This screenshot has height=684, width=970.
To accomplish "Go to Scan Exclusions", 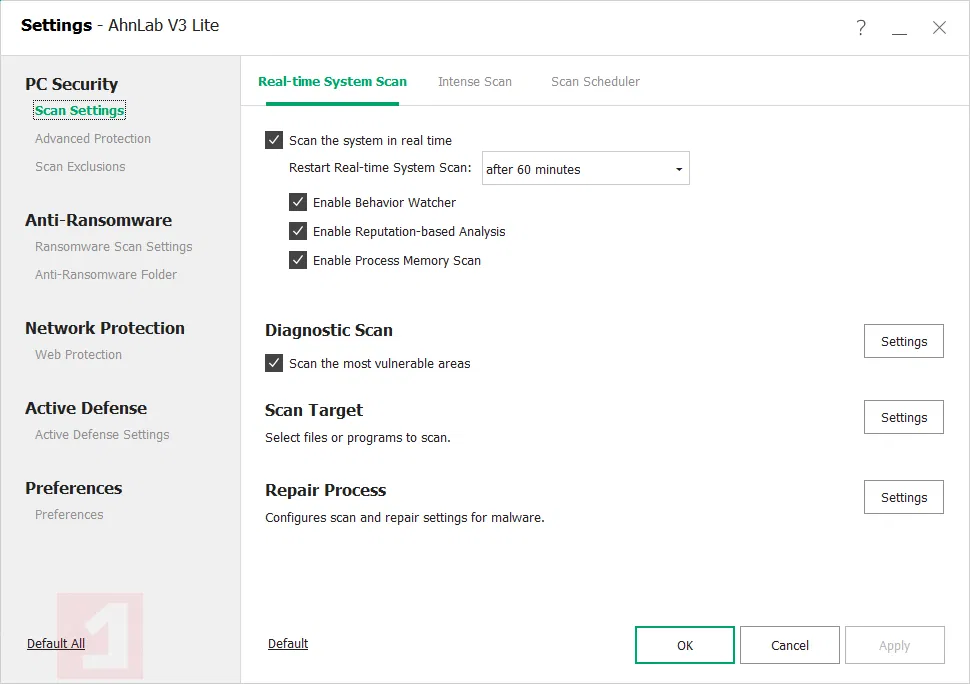I will tap(80, 166).
